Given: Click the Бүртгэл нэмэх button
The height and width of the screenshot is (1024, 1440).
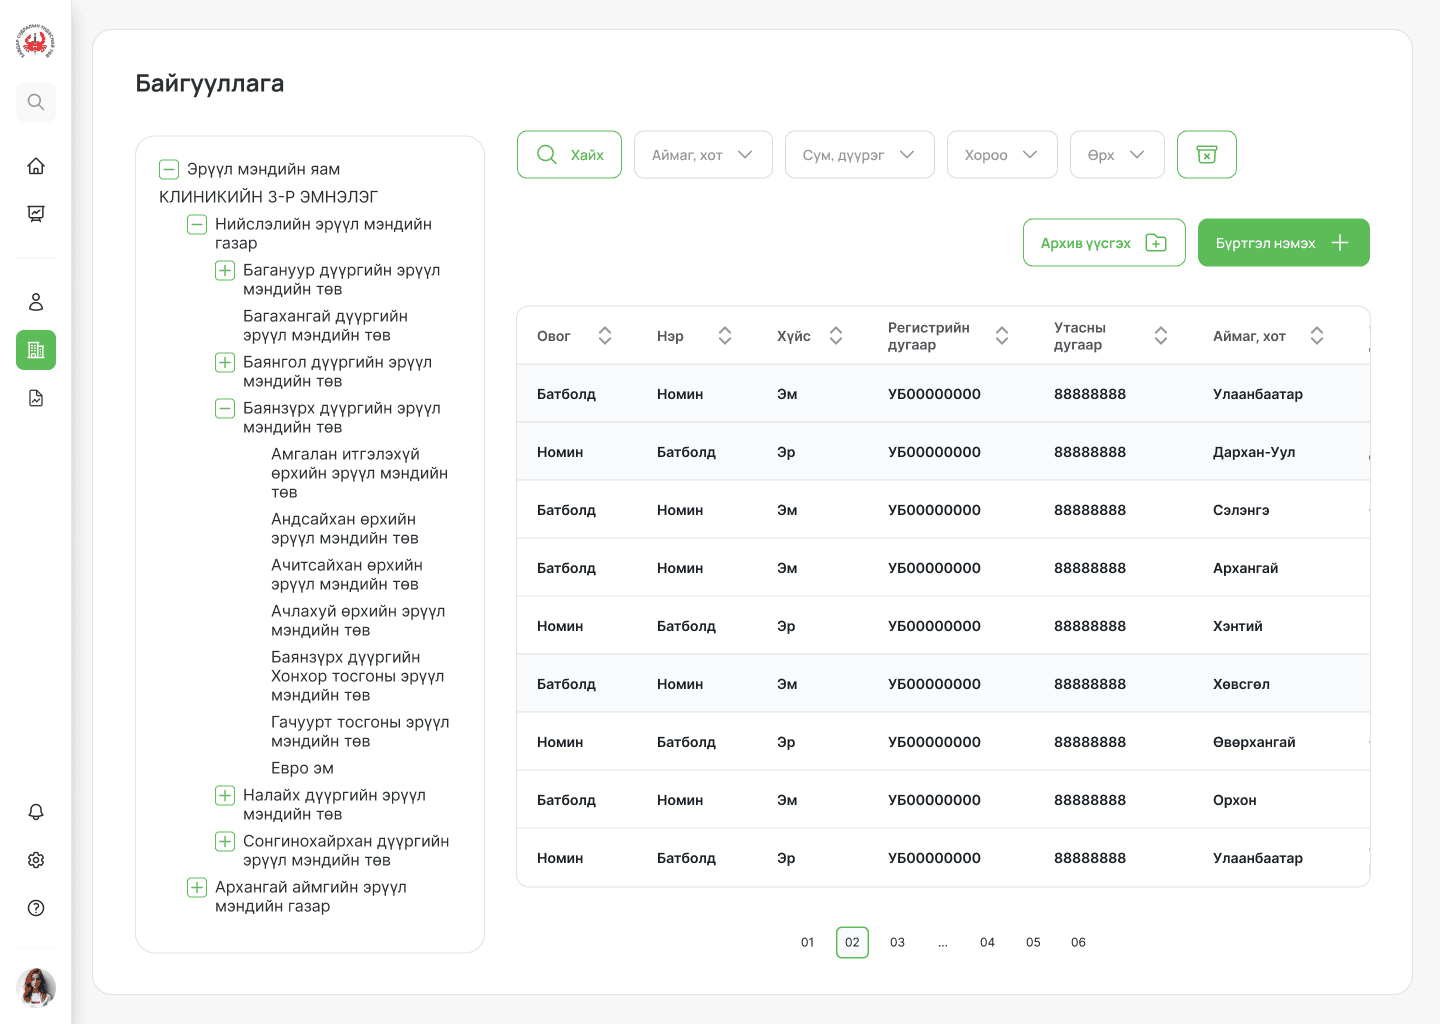Looking at the screenshot, I should pos(1284,243).
